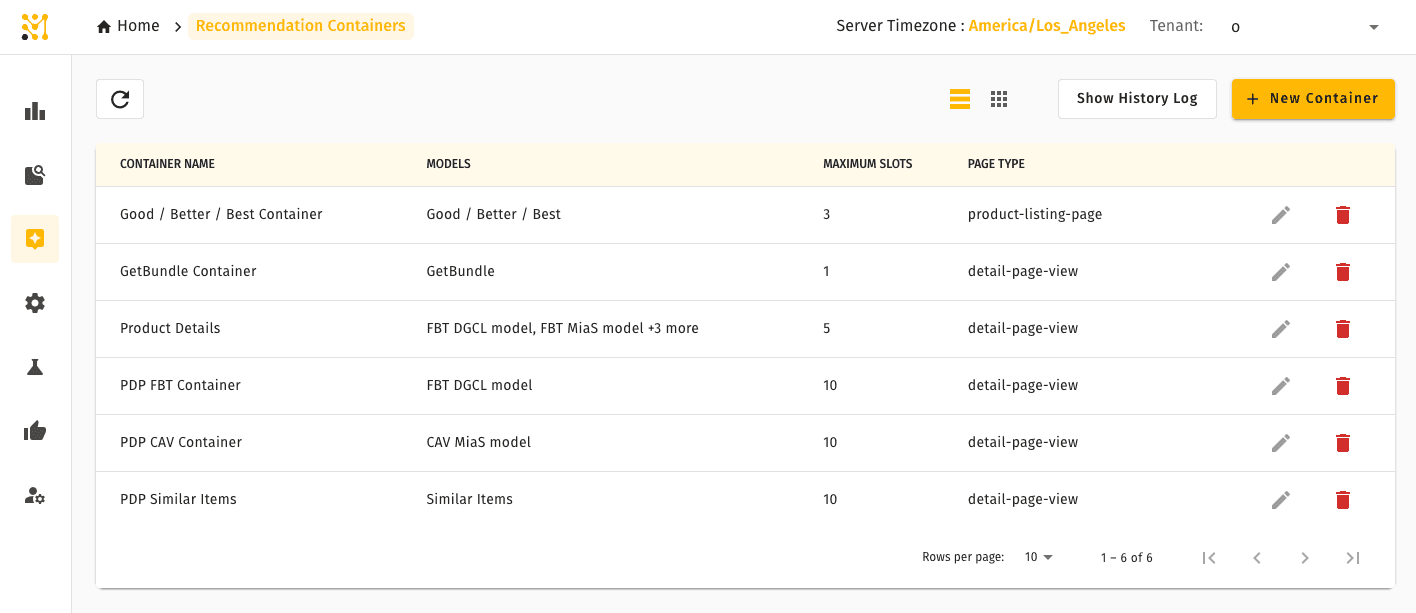Switch to list view layout
Image resolution: width=1416 pixels, height=613 pixels.
pos(960,99)
